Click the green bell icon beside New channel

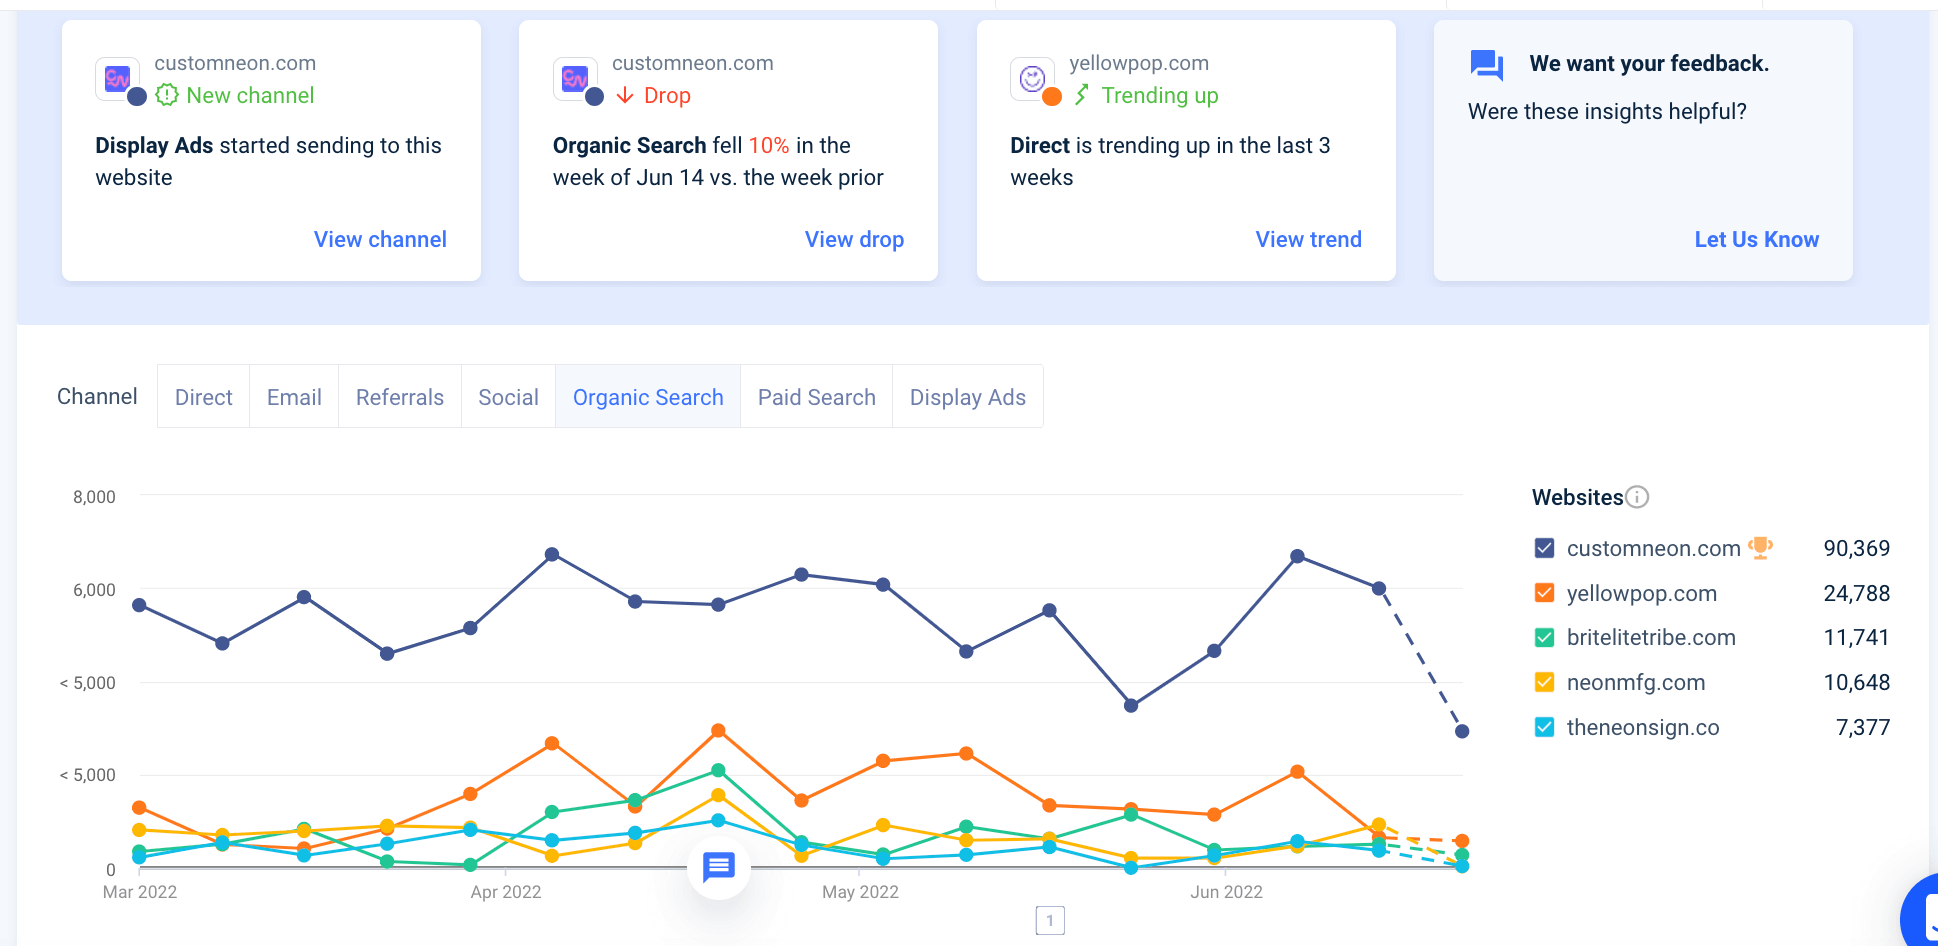coord(166,95)
